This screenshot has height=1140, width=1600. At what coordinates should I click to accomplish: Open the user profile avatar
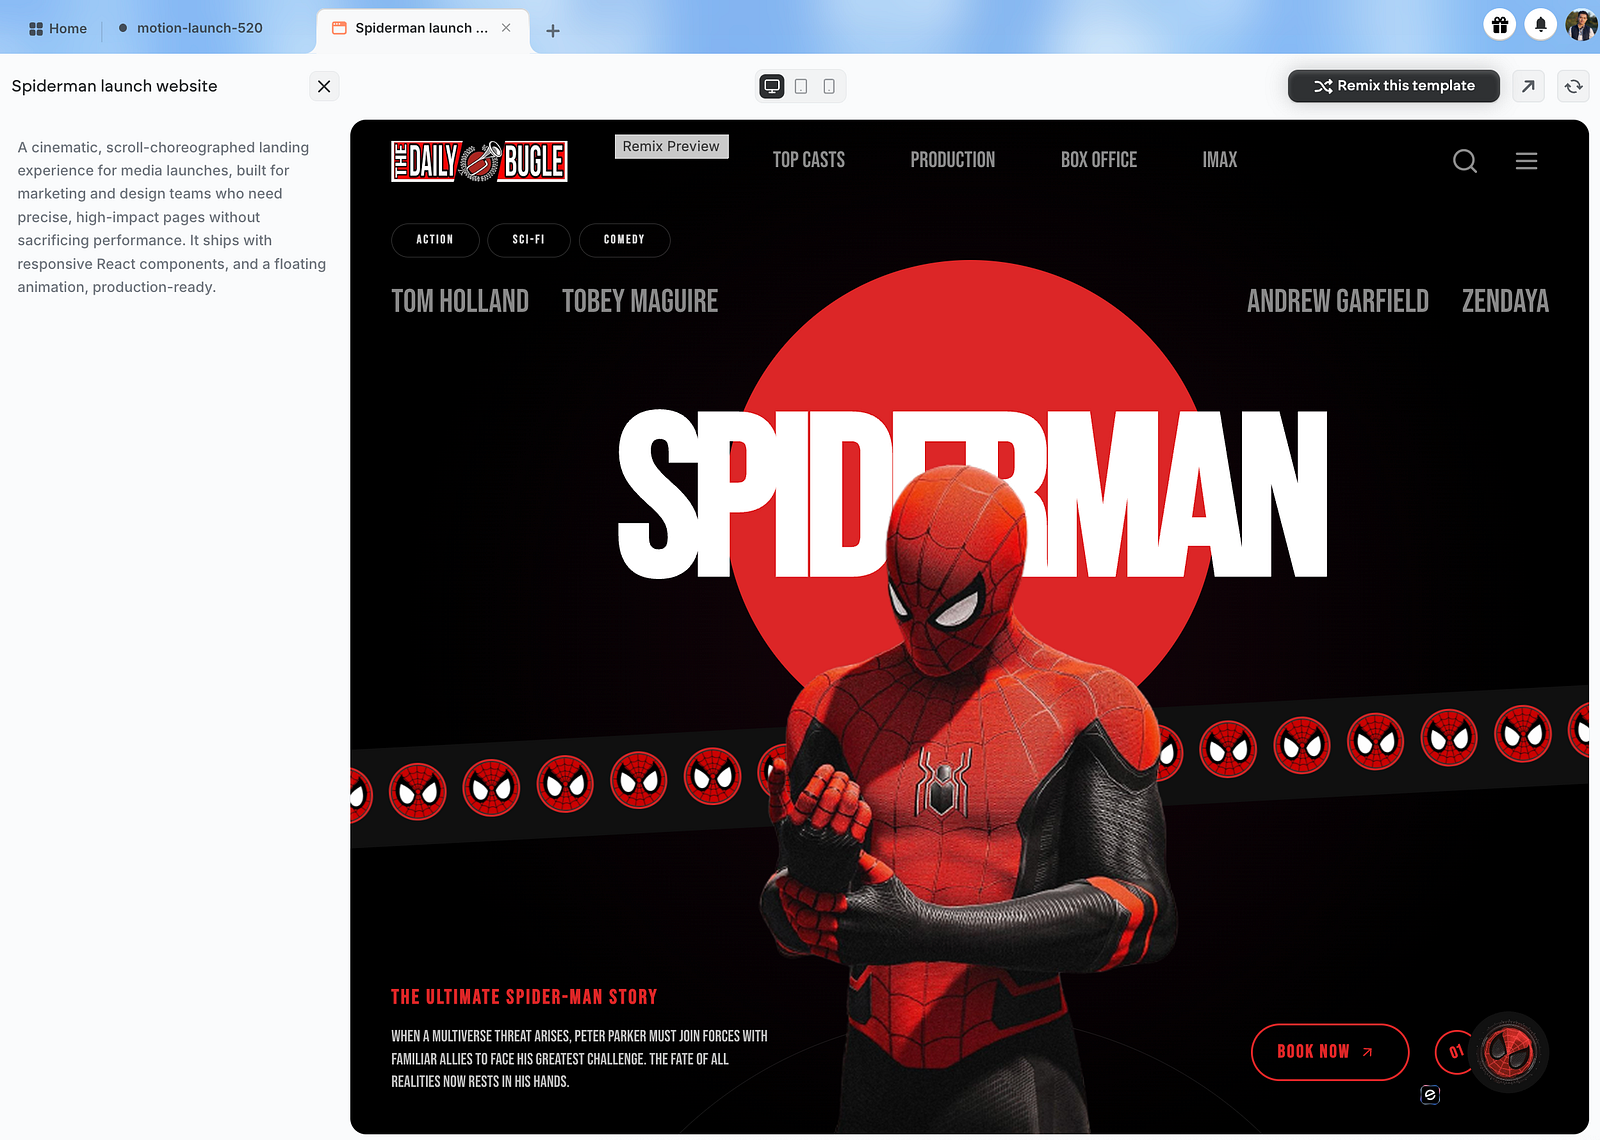[1581, 25]
